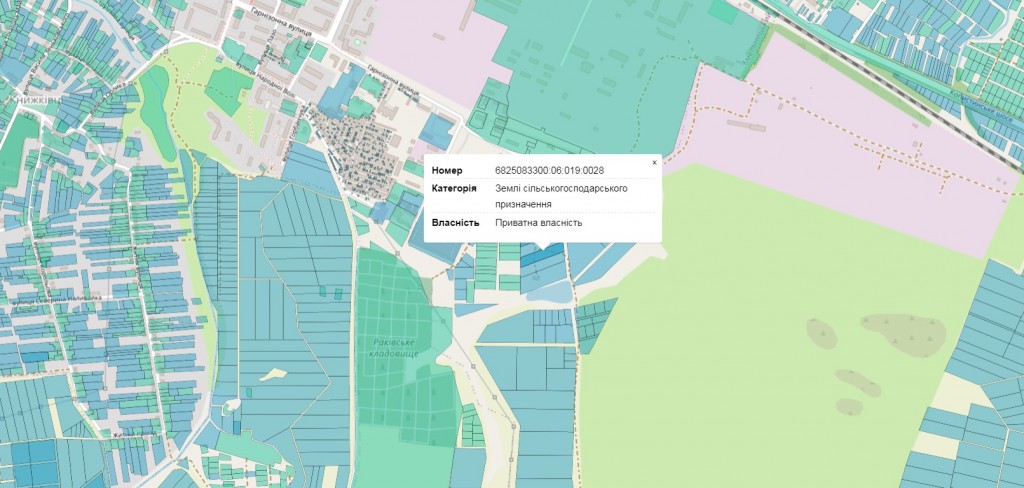Click the "Власність" field label

455,222
